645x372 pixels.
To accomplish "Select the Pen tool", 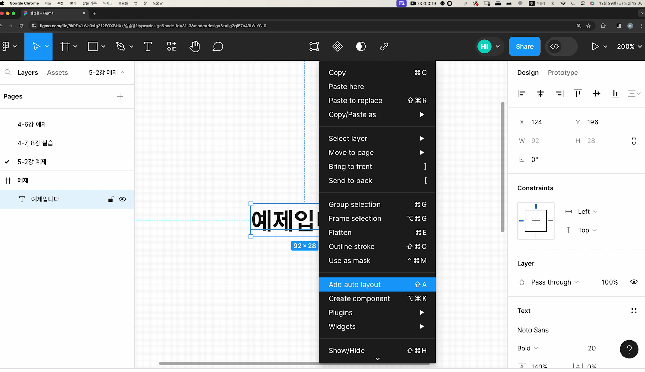I will pyautogui.click(x=121, y=46).
